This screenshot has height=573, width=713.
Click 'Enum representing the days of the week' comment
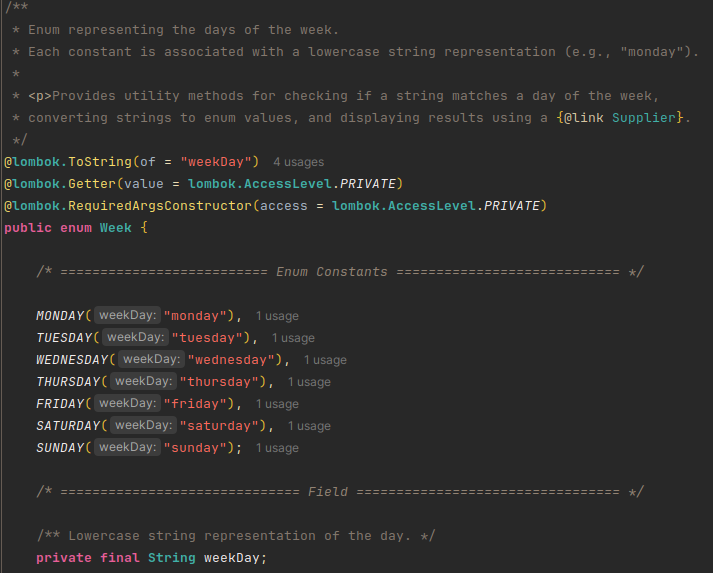click(183, 30)
